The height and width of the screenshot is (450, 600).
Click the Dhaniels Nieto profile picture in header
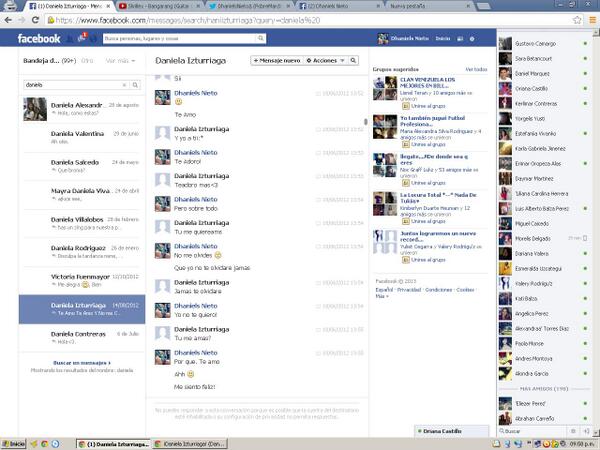click(383, 39)
